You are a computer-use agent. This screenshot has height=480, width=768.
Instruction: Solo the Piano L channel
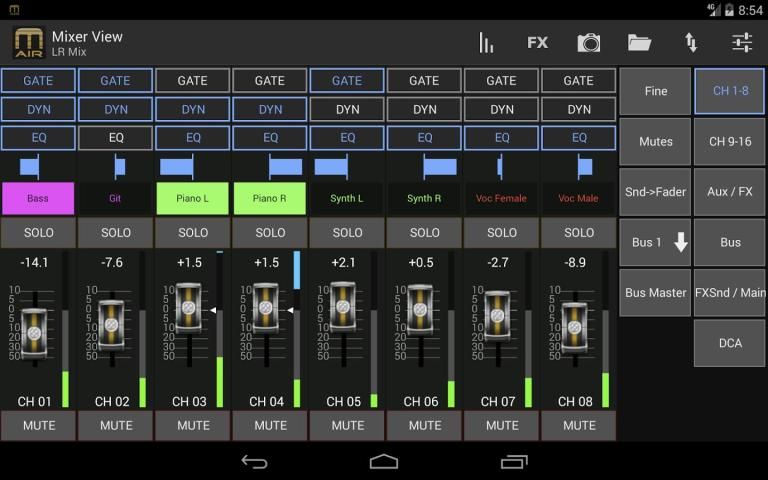pyautogui.click(x=193, y=232)
